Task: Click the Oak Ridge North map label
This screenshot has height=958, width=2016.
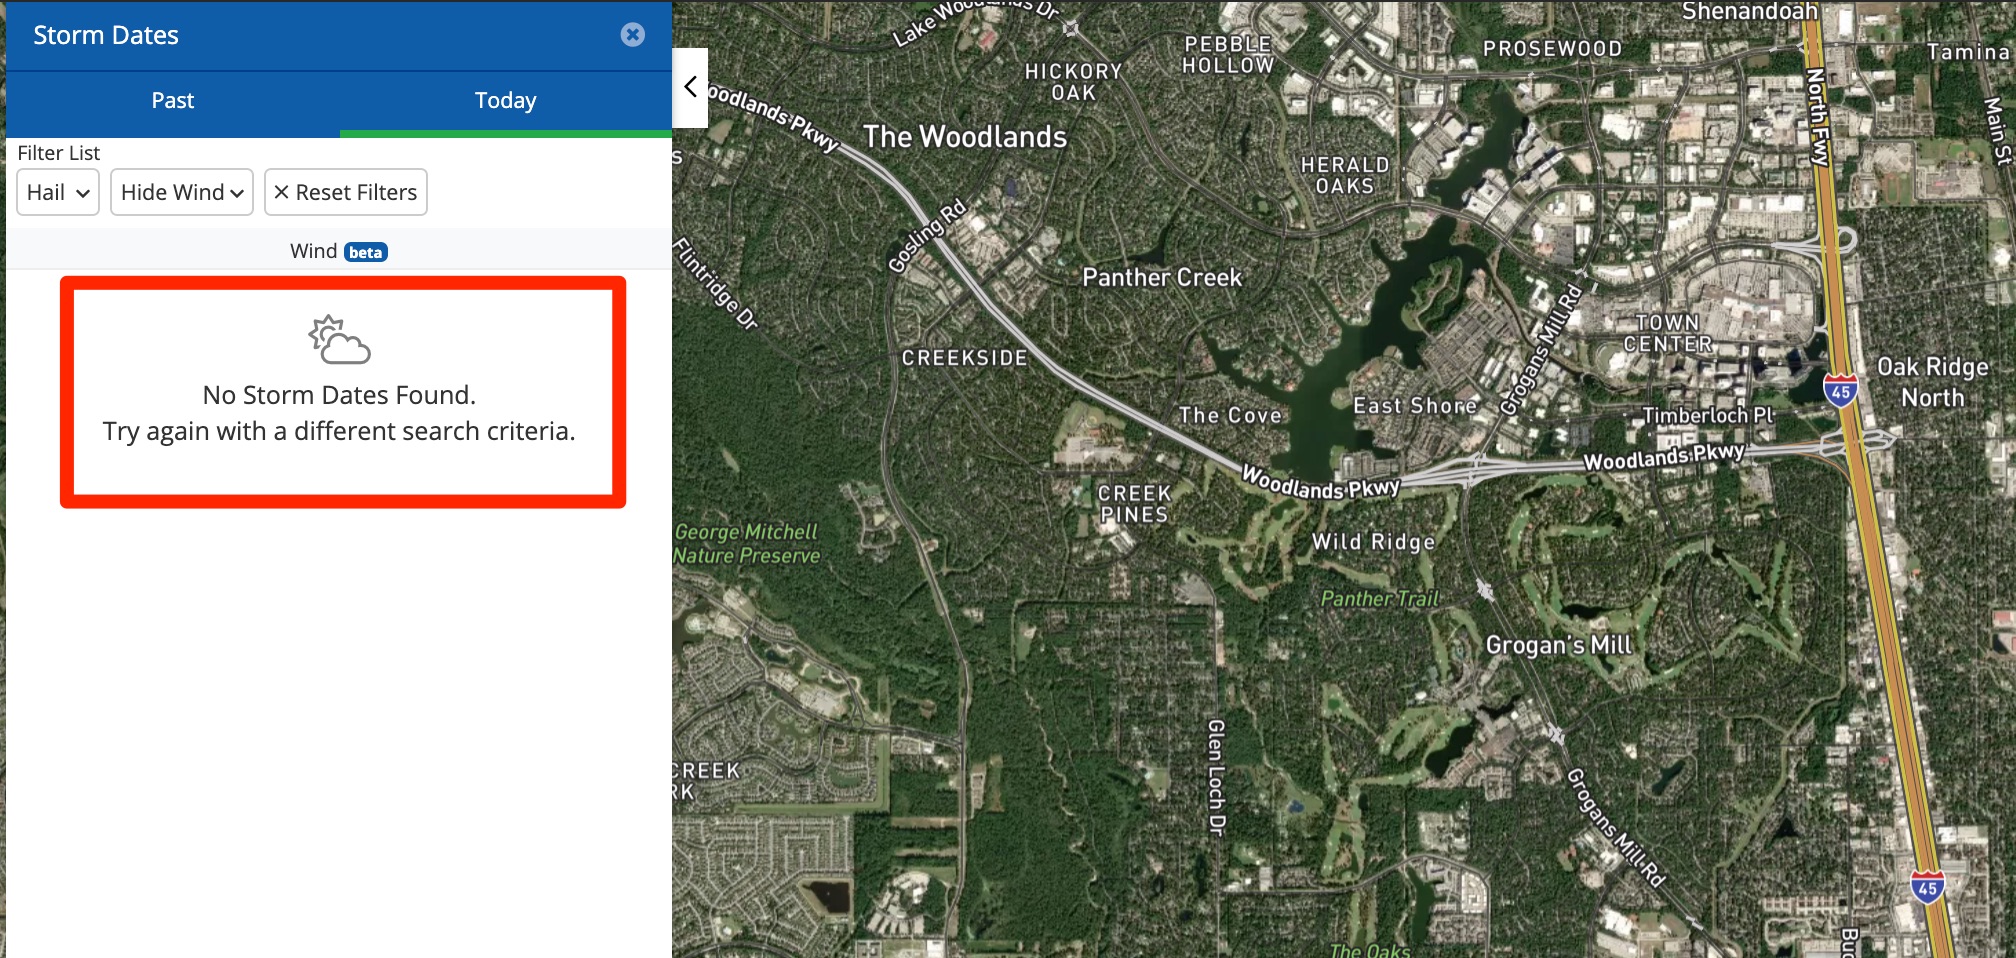Action: [x=1932, y=382]
